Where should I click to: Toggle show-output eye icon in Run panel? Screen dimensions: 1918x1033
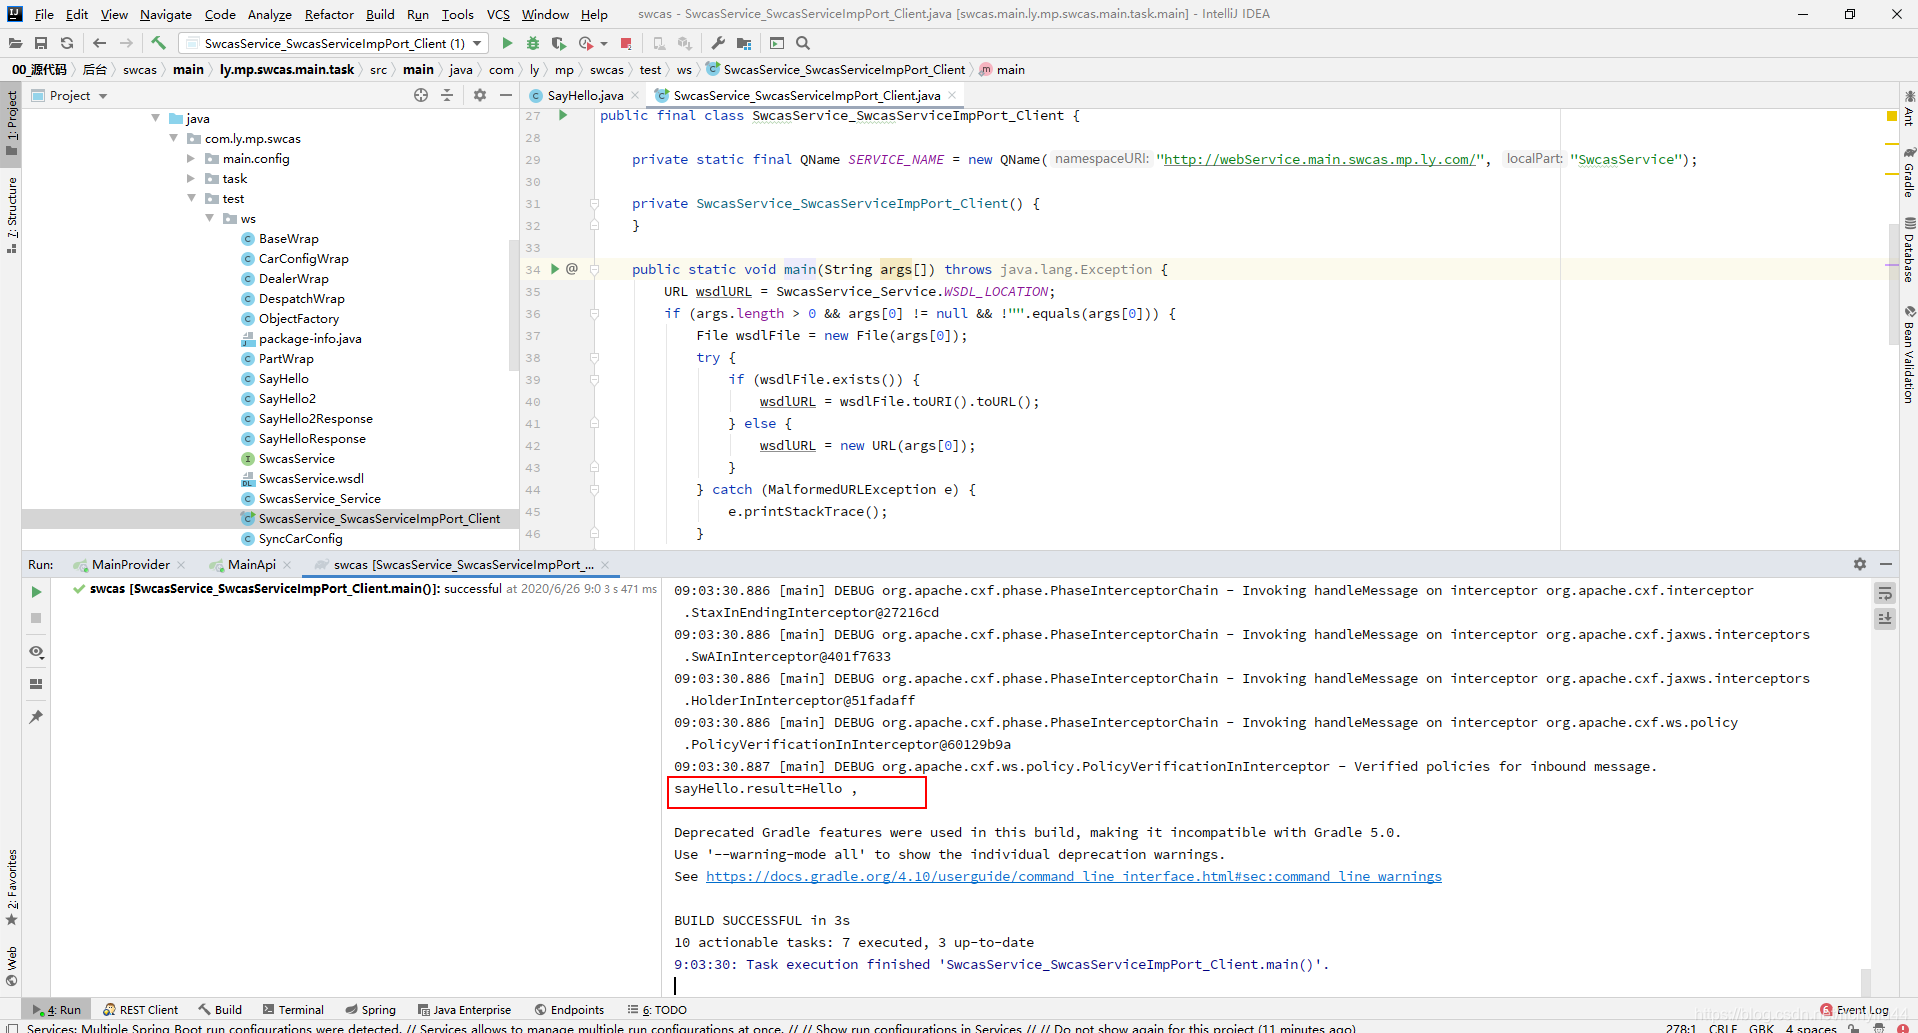[x=36, y=652]
